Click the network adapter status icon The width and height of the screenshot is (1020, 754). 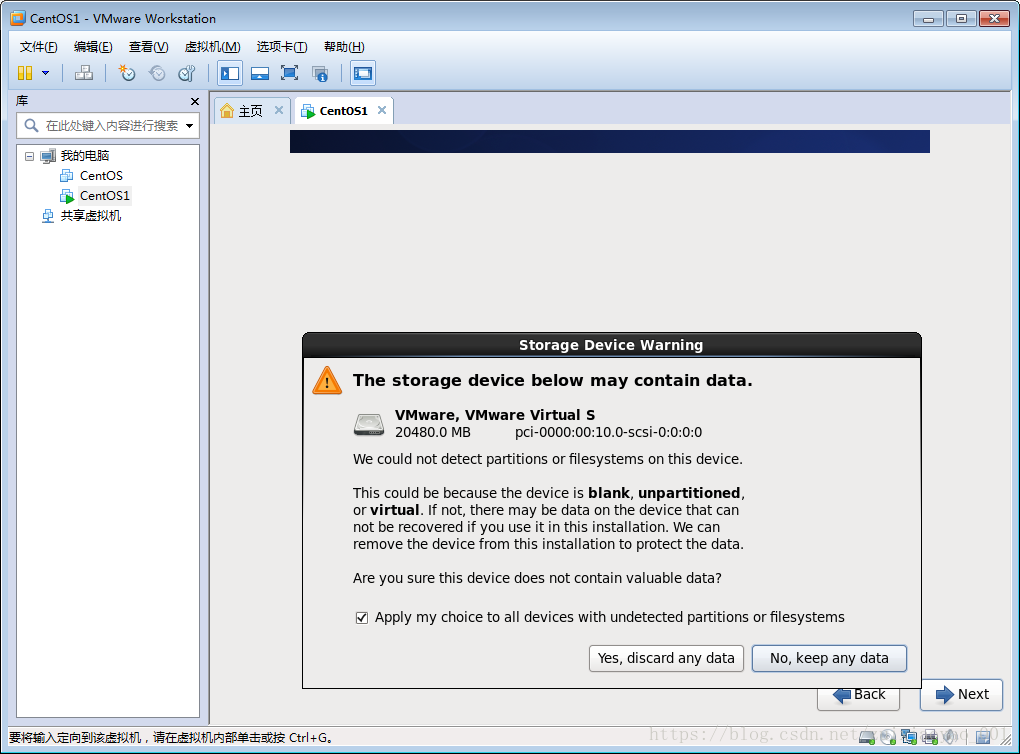pyautogui.click(x=909, y=737)
